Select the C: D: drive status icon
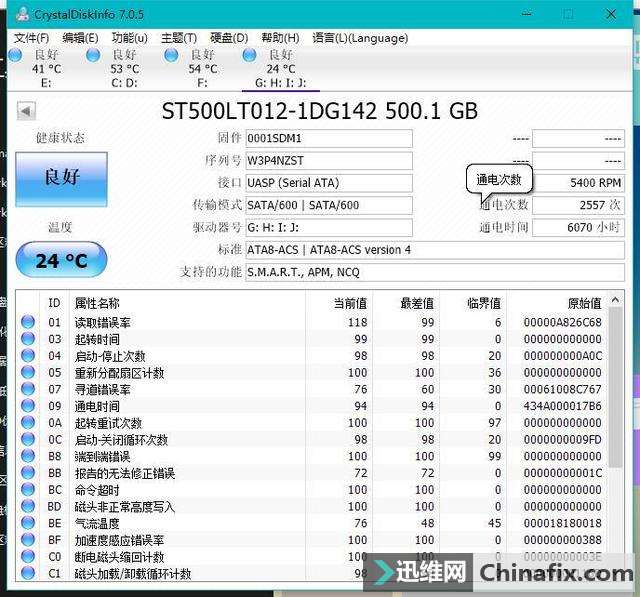The height and width of the screenshot is (597, 640). click(93, 55)
